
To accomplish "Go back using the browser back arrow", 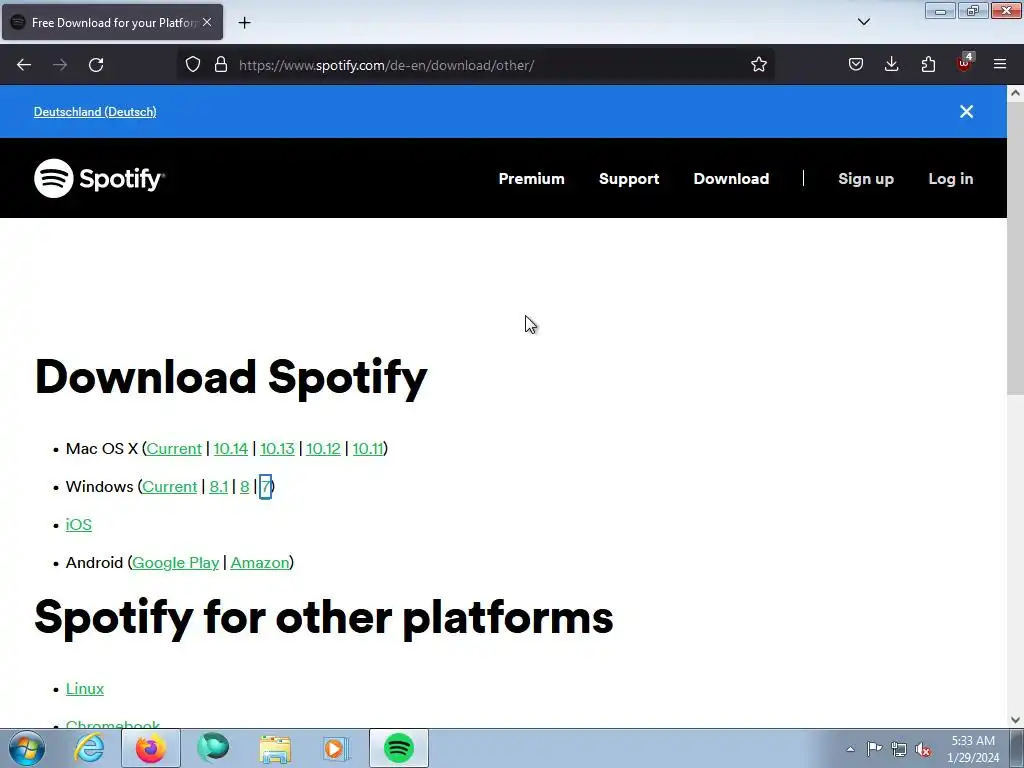I will (x=24, y=65).
